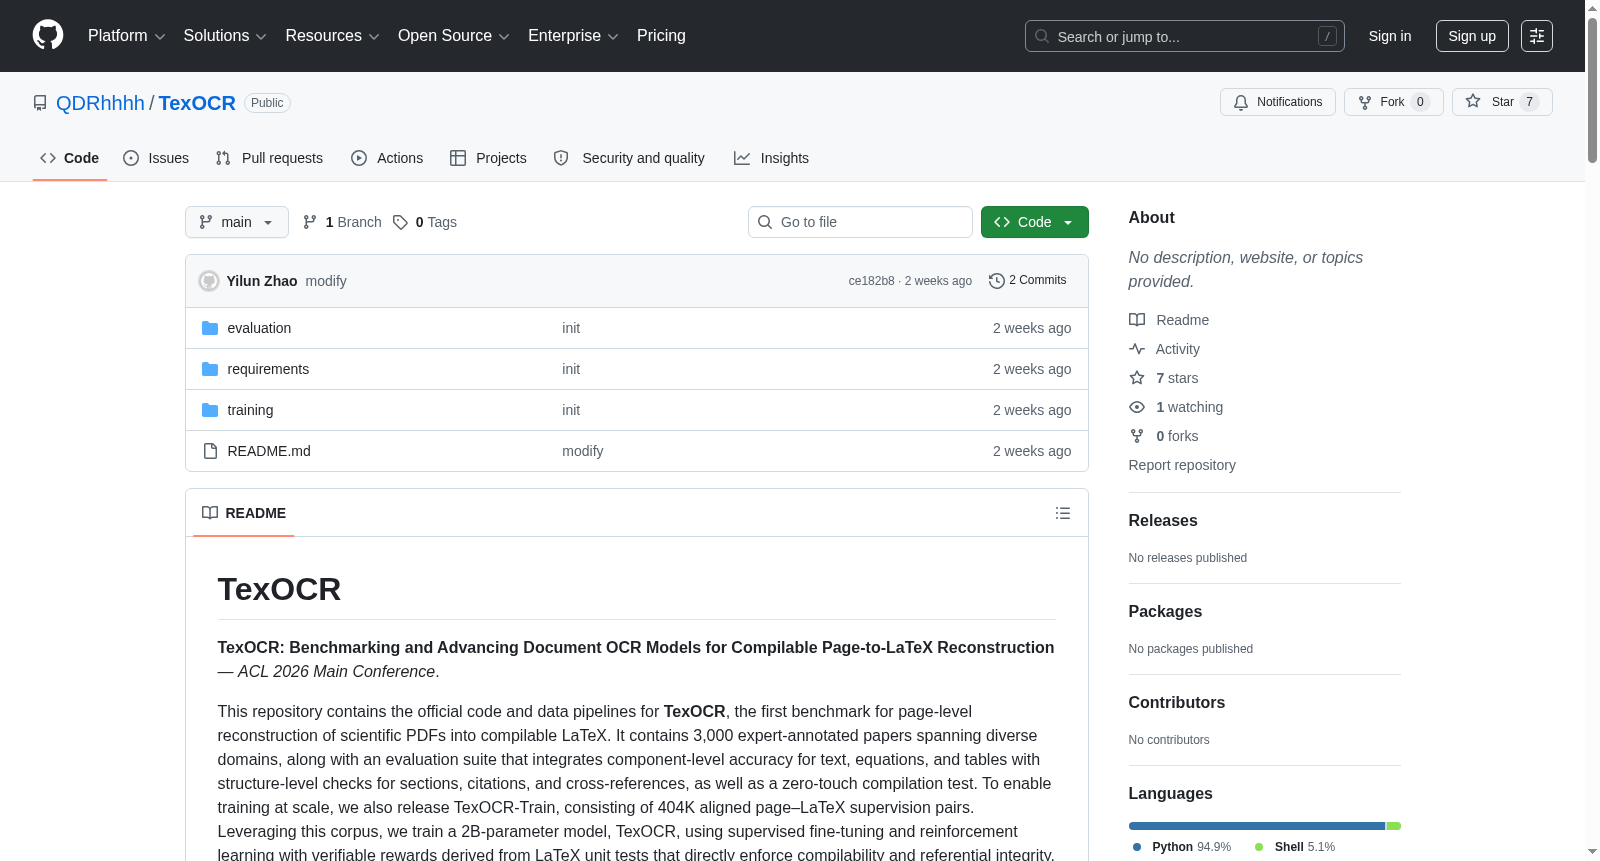Viewport: 1600px width, 861px height.
Task: Open the main branch selector dropdown
Action: (237, 222)
